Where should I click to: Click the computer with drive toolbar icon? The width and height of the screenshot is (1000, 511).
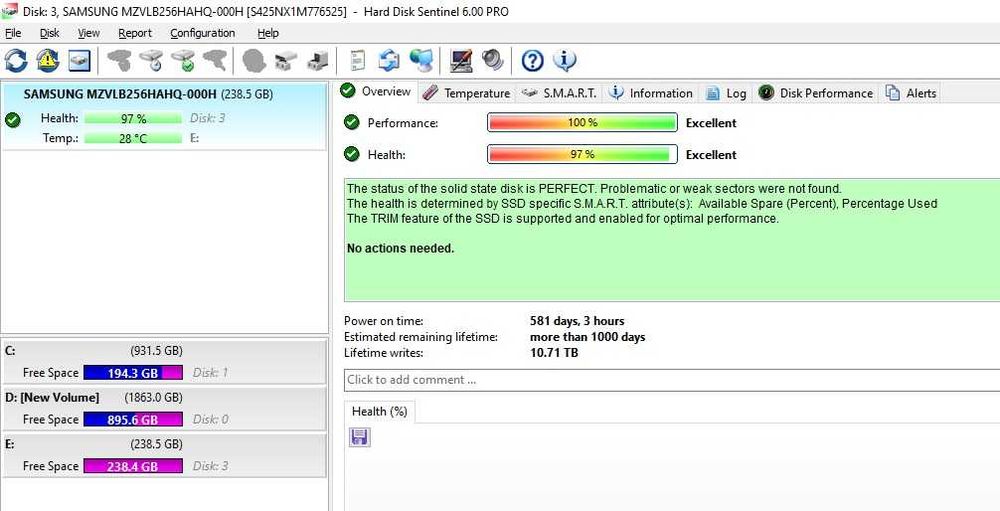317,61
